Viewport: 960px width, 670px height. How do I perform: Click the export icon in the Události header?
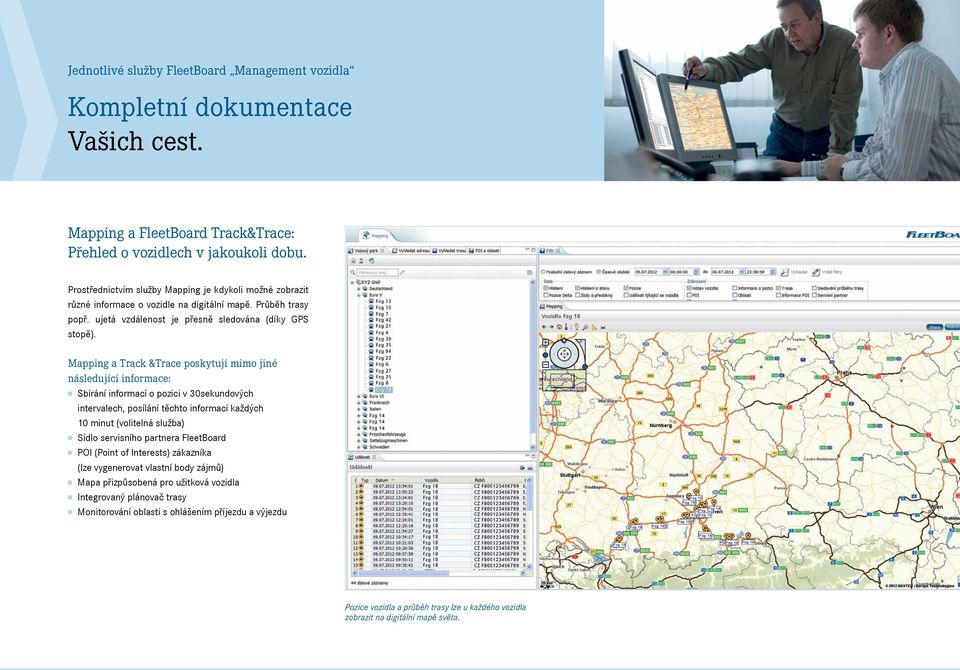coord(522,468)
